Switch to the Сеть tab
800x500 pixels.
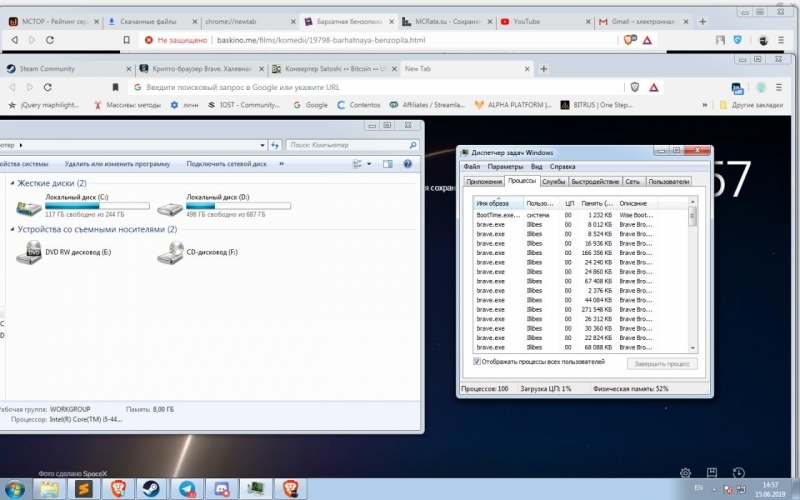[633, 182]
